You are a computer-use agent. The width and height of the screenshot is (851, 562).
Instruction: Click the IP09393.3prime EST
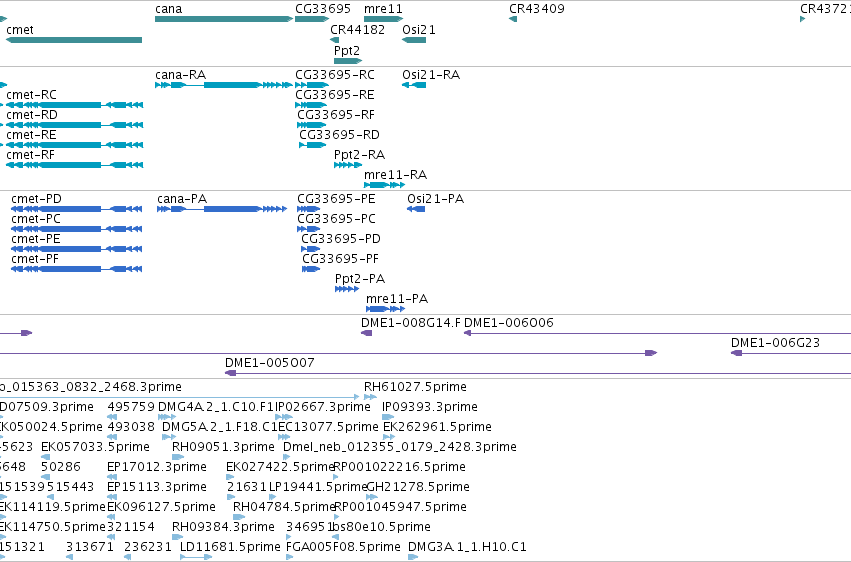point(388,417)
